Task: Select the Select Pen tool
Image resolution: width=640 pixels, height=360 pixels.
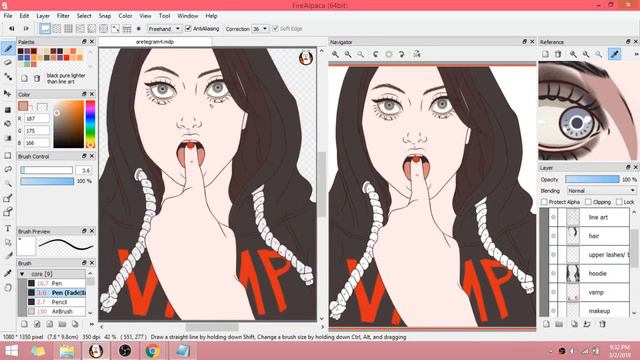Action: (x=8, y=198)
